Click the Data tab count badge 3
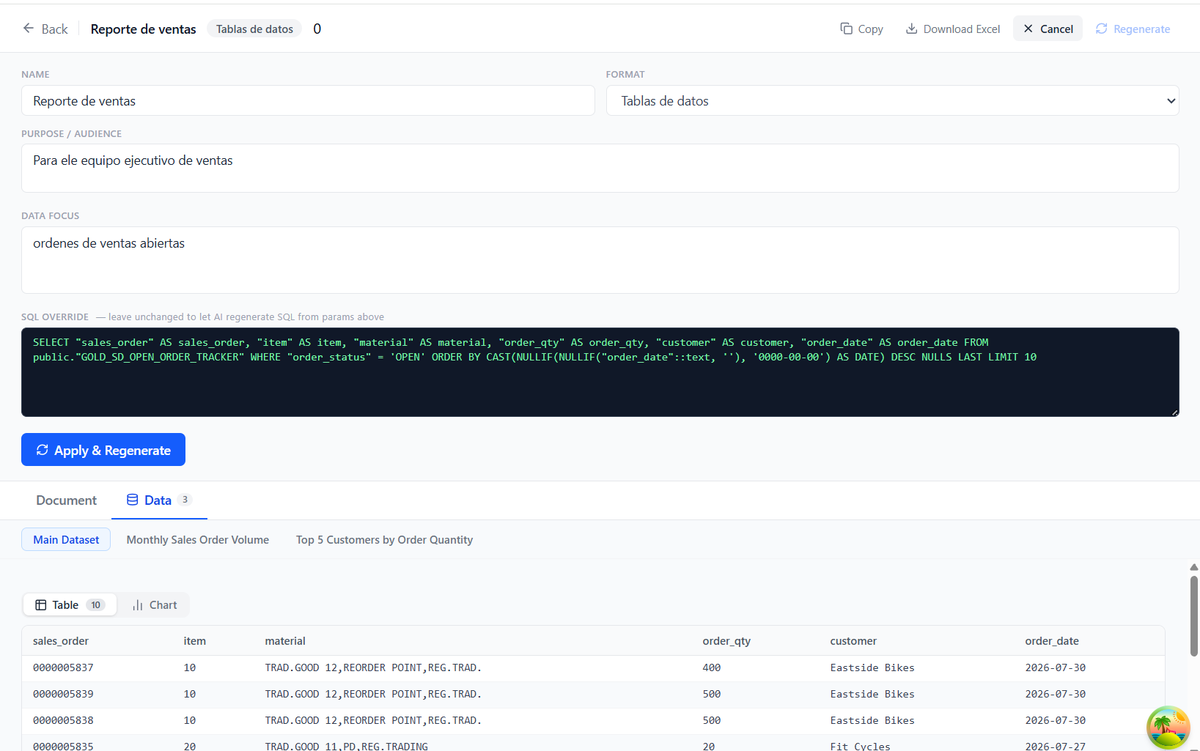 tap(185, 500)
